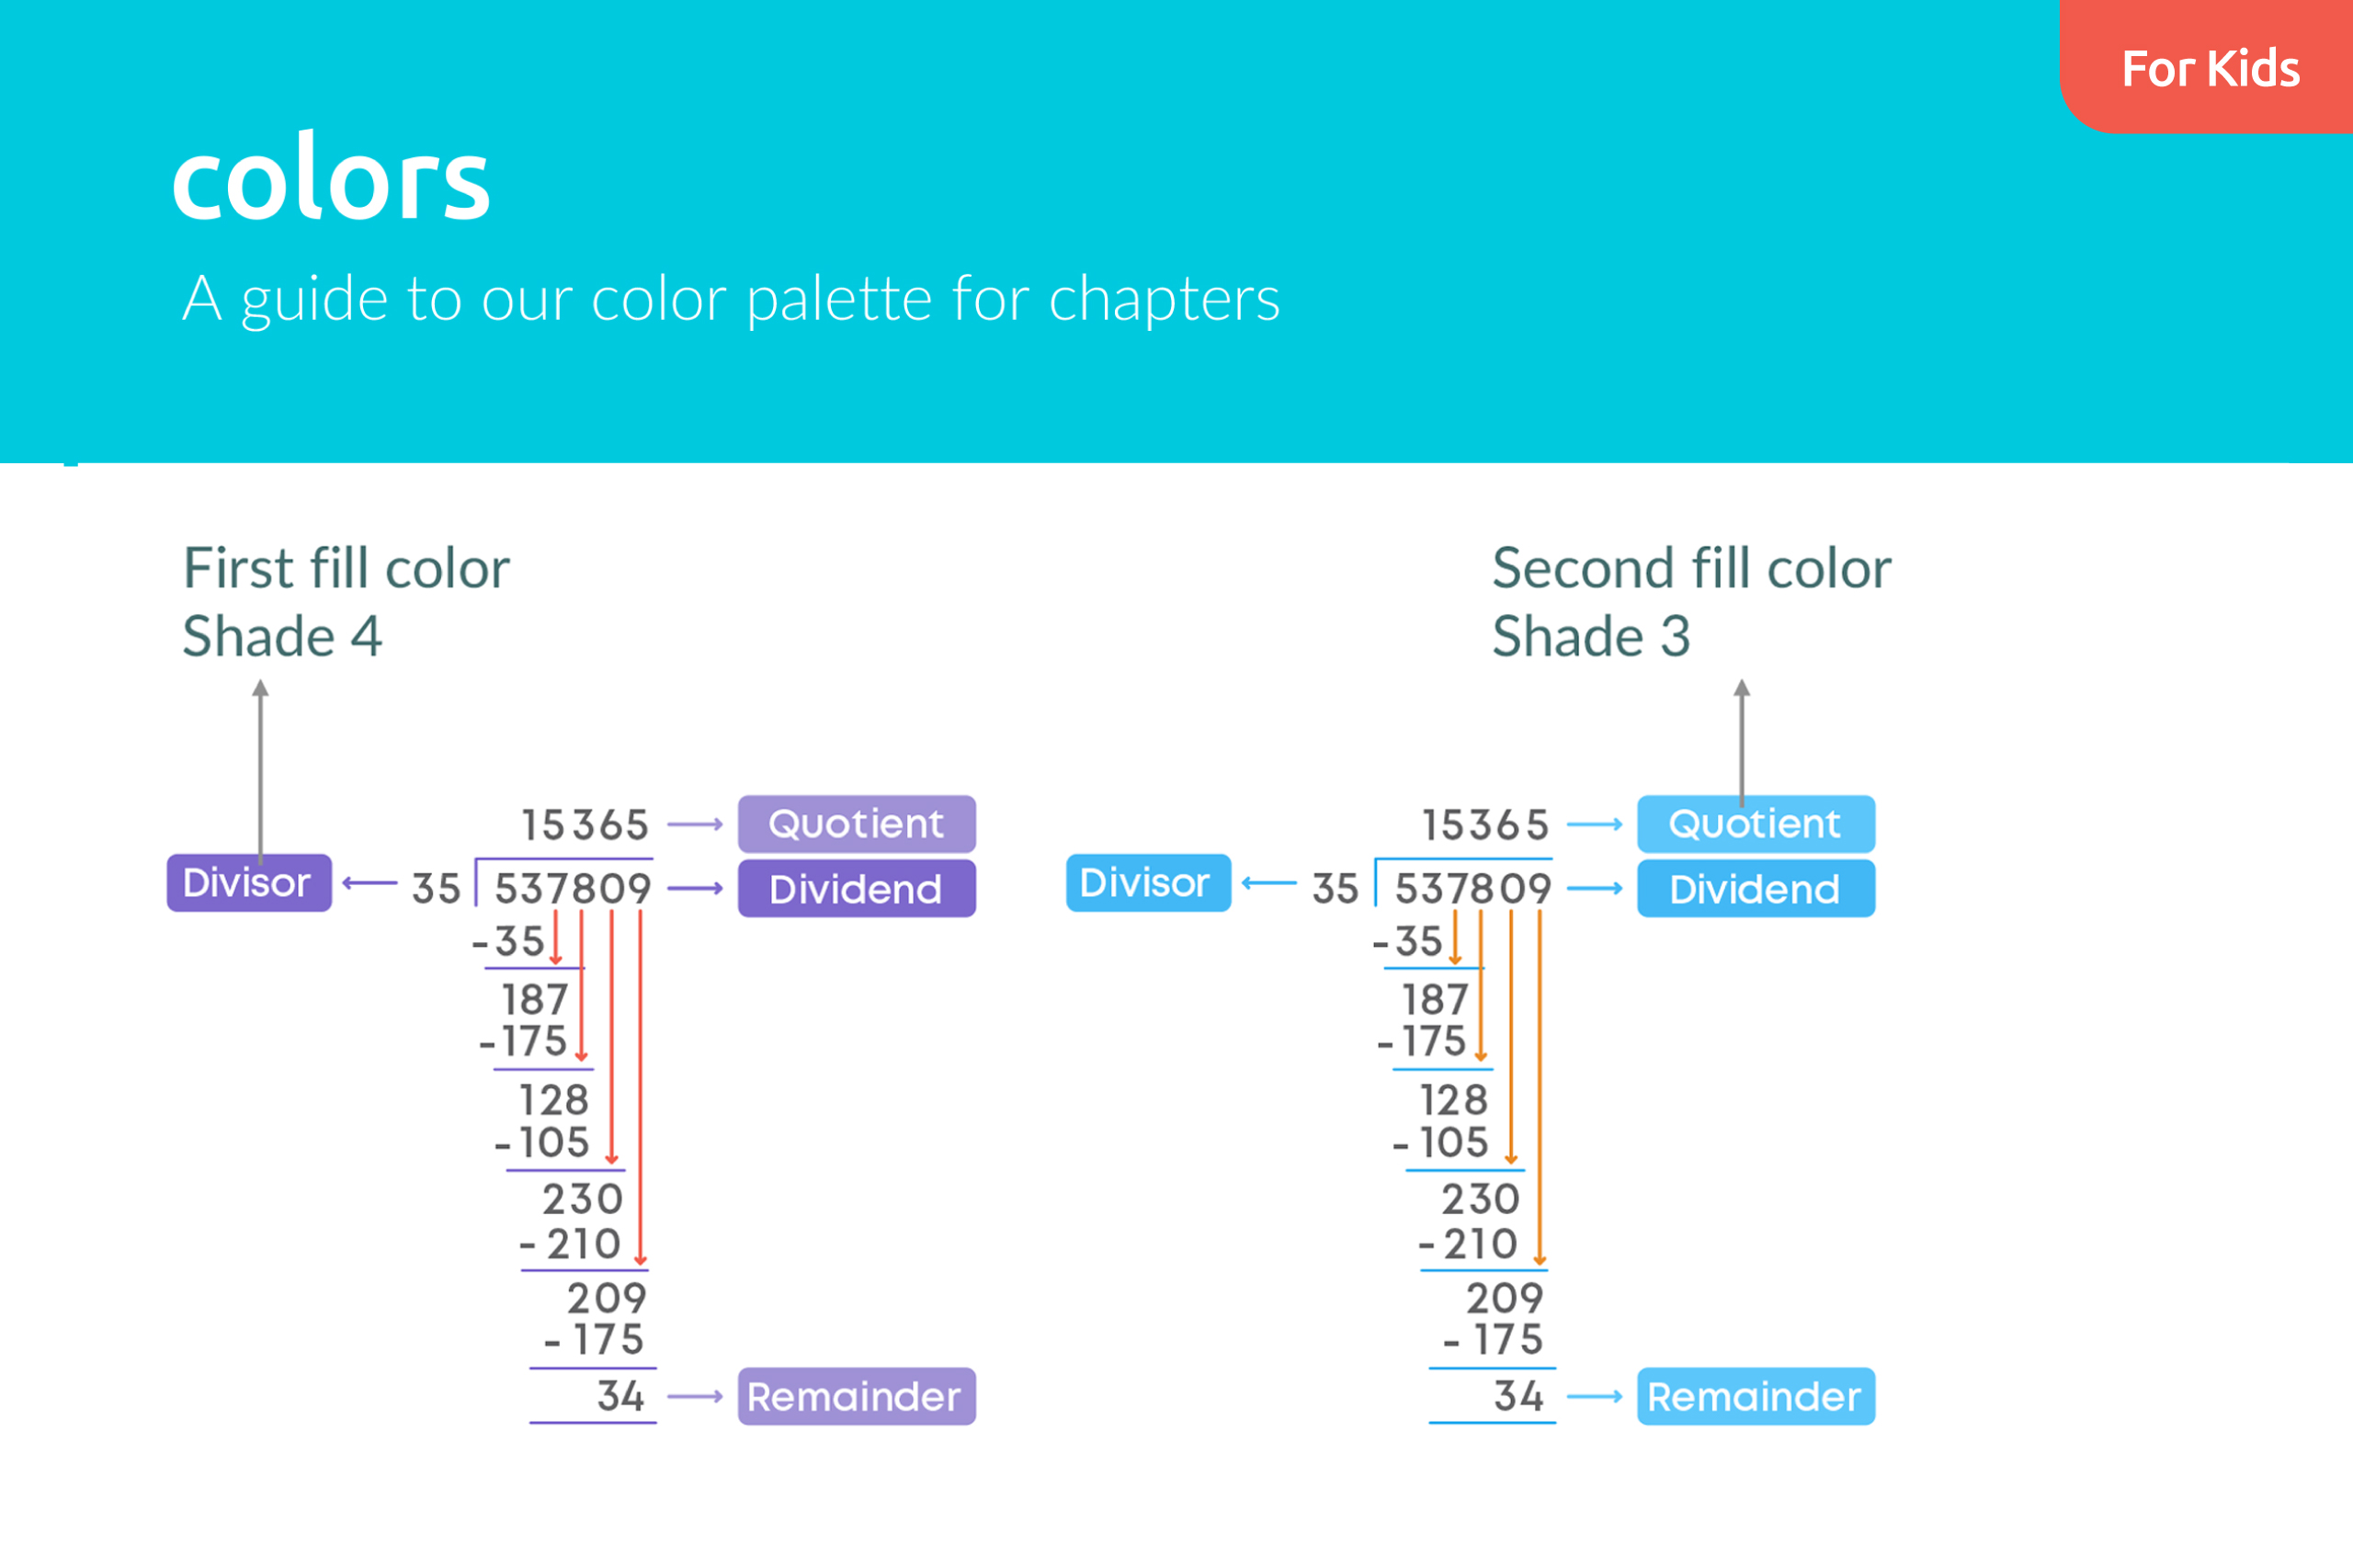The image size is (2353, 1568).
Task: Pick the dark purple Dividend label
Action: [856, 889]
